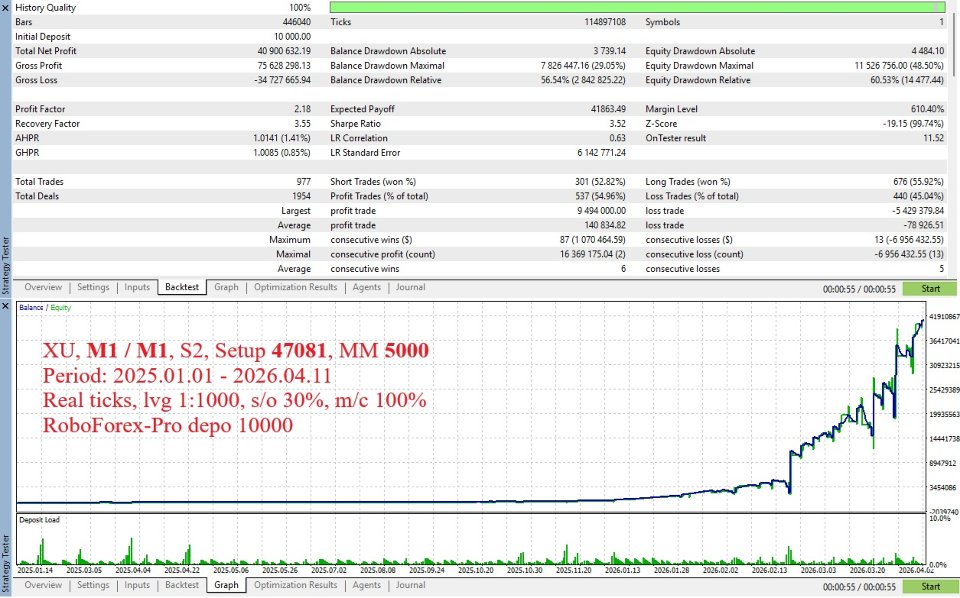Show the Agents tab in the upper panel
The image size is (960, 598).
tap(367, 287)
